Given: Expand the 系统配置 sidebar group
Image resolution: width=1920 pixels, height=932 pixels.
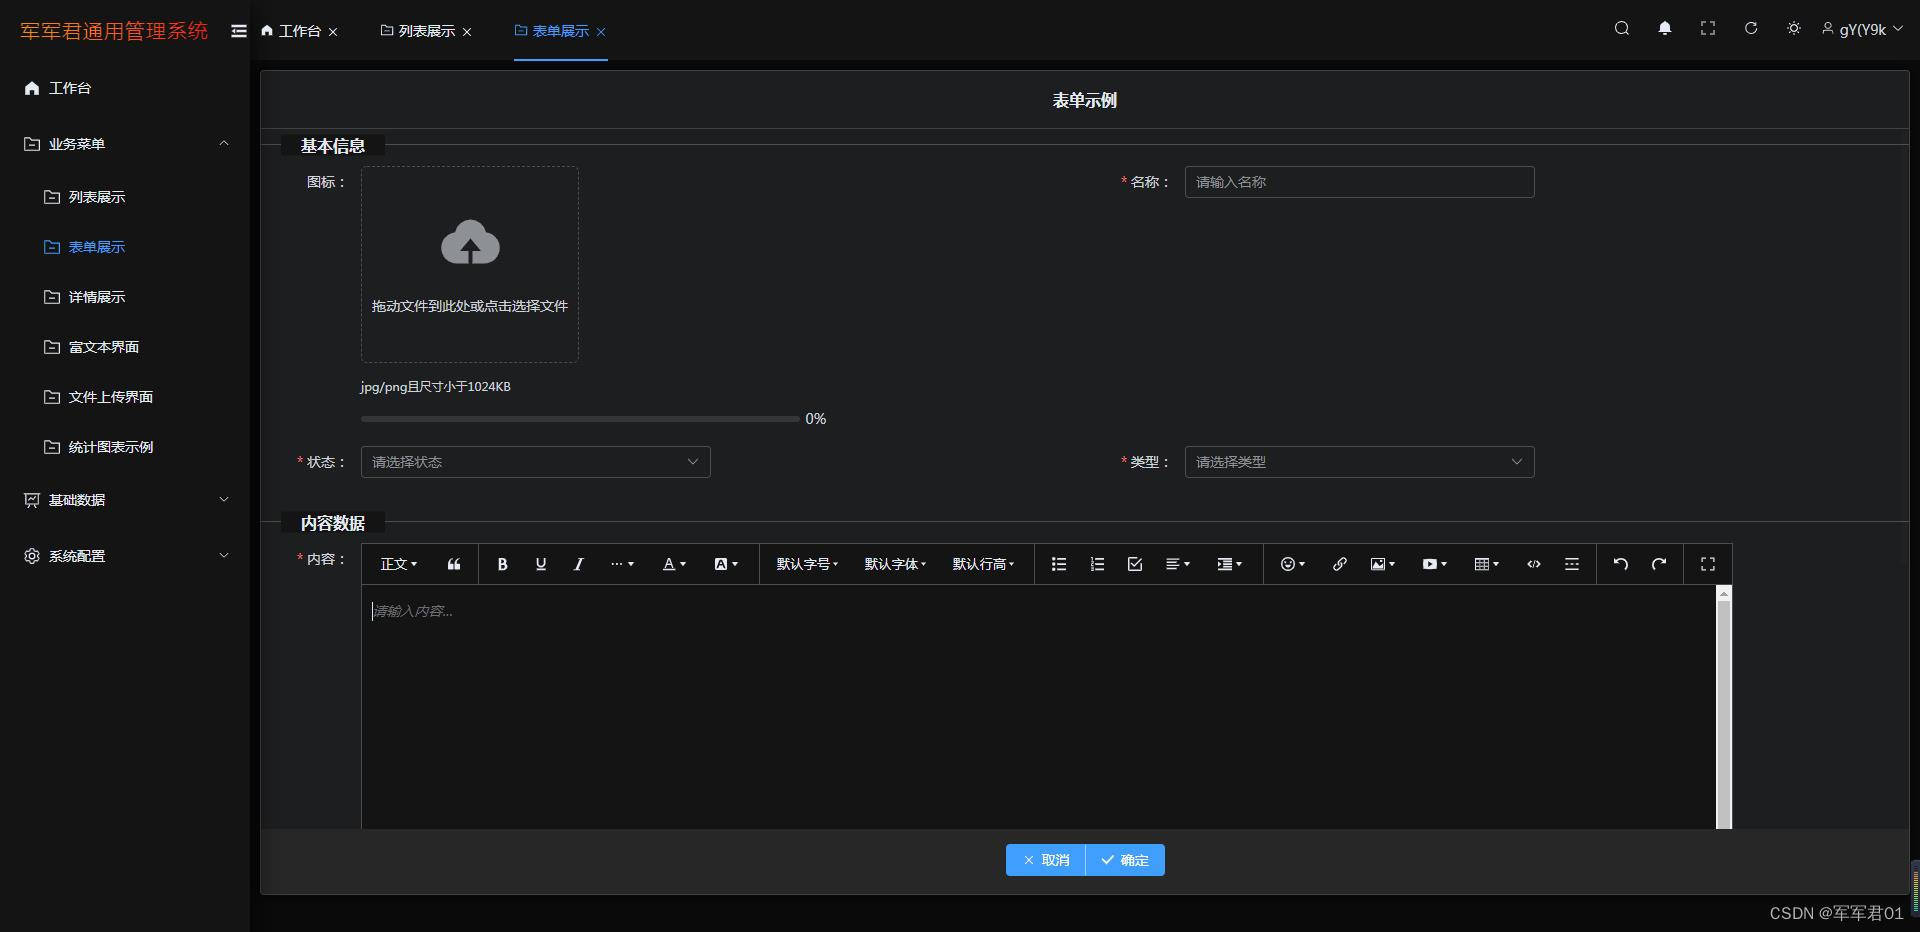Looking at the screenshot, I should tap(125, 556).
